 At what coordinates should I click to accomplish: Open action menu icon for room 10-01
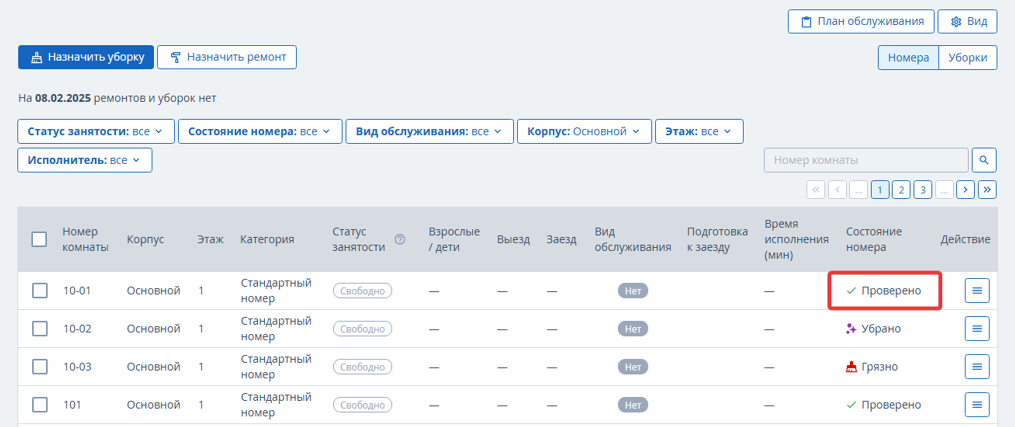(977, 290)
